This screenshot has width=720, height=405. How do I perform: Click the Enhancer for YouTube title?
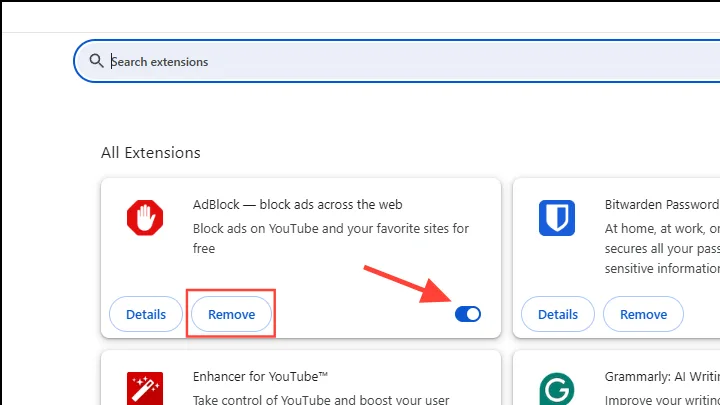click(260, 377)
